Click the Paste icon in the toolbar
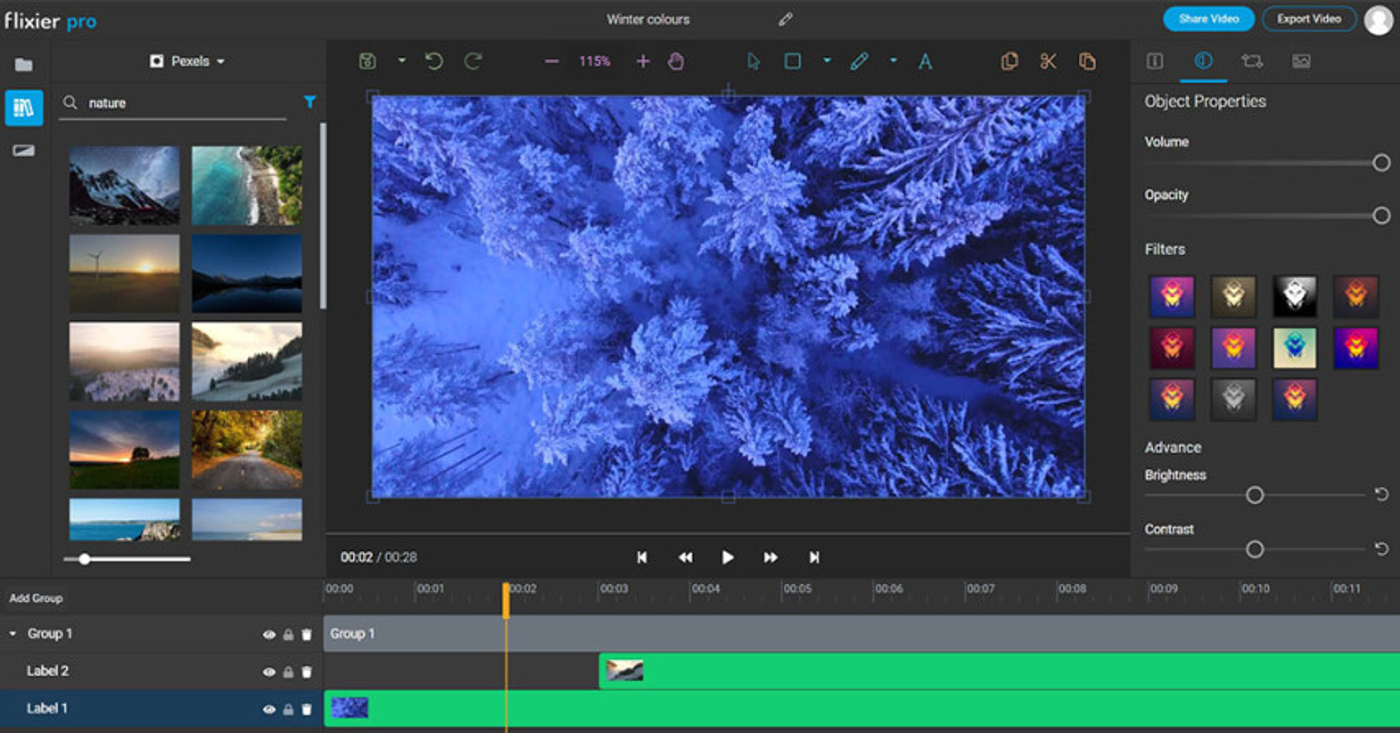Screen dimensions: 1400x733 point(1088,61)
